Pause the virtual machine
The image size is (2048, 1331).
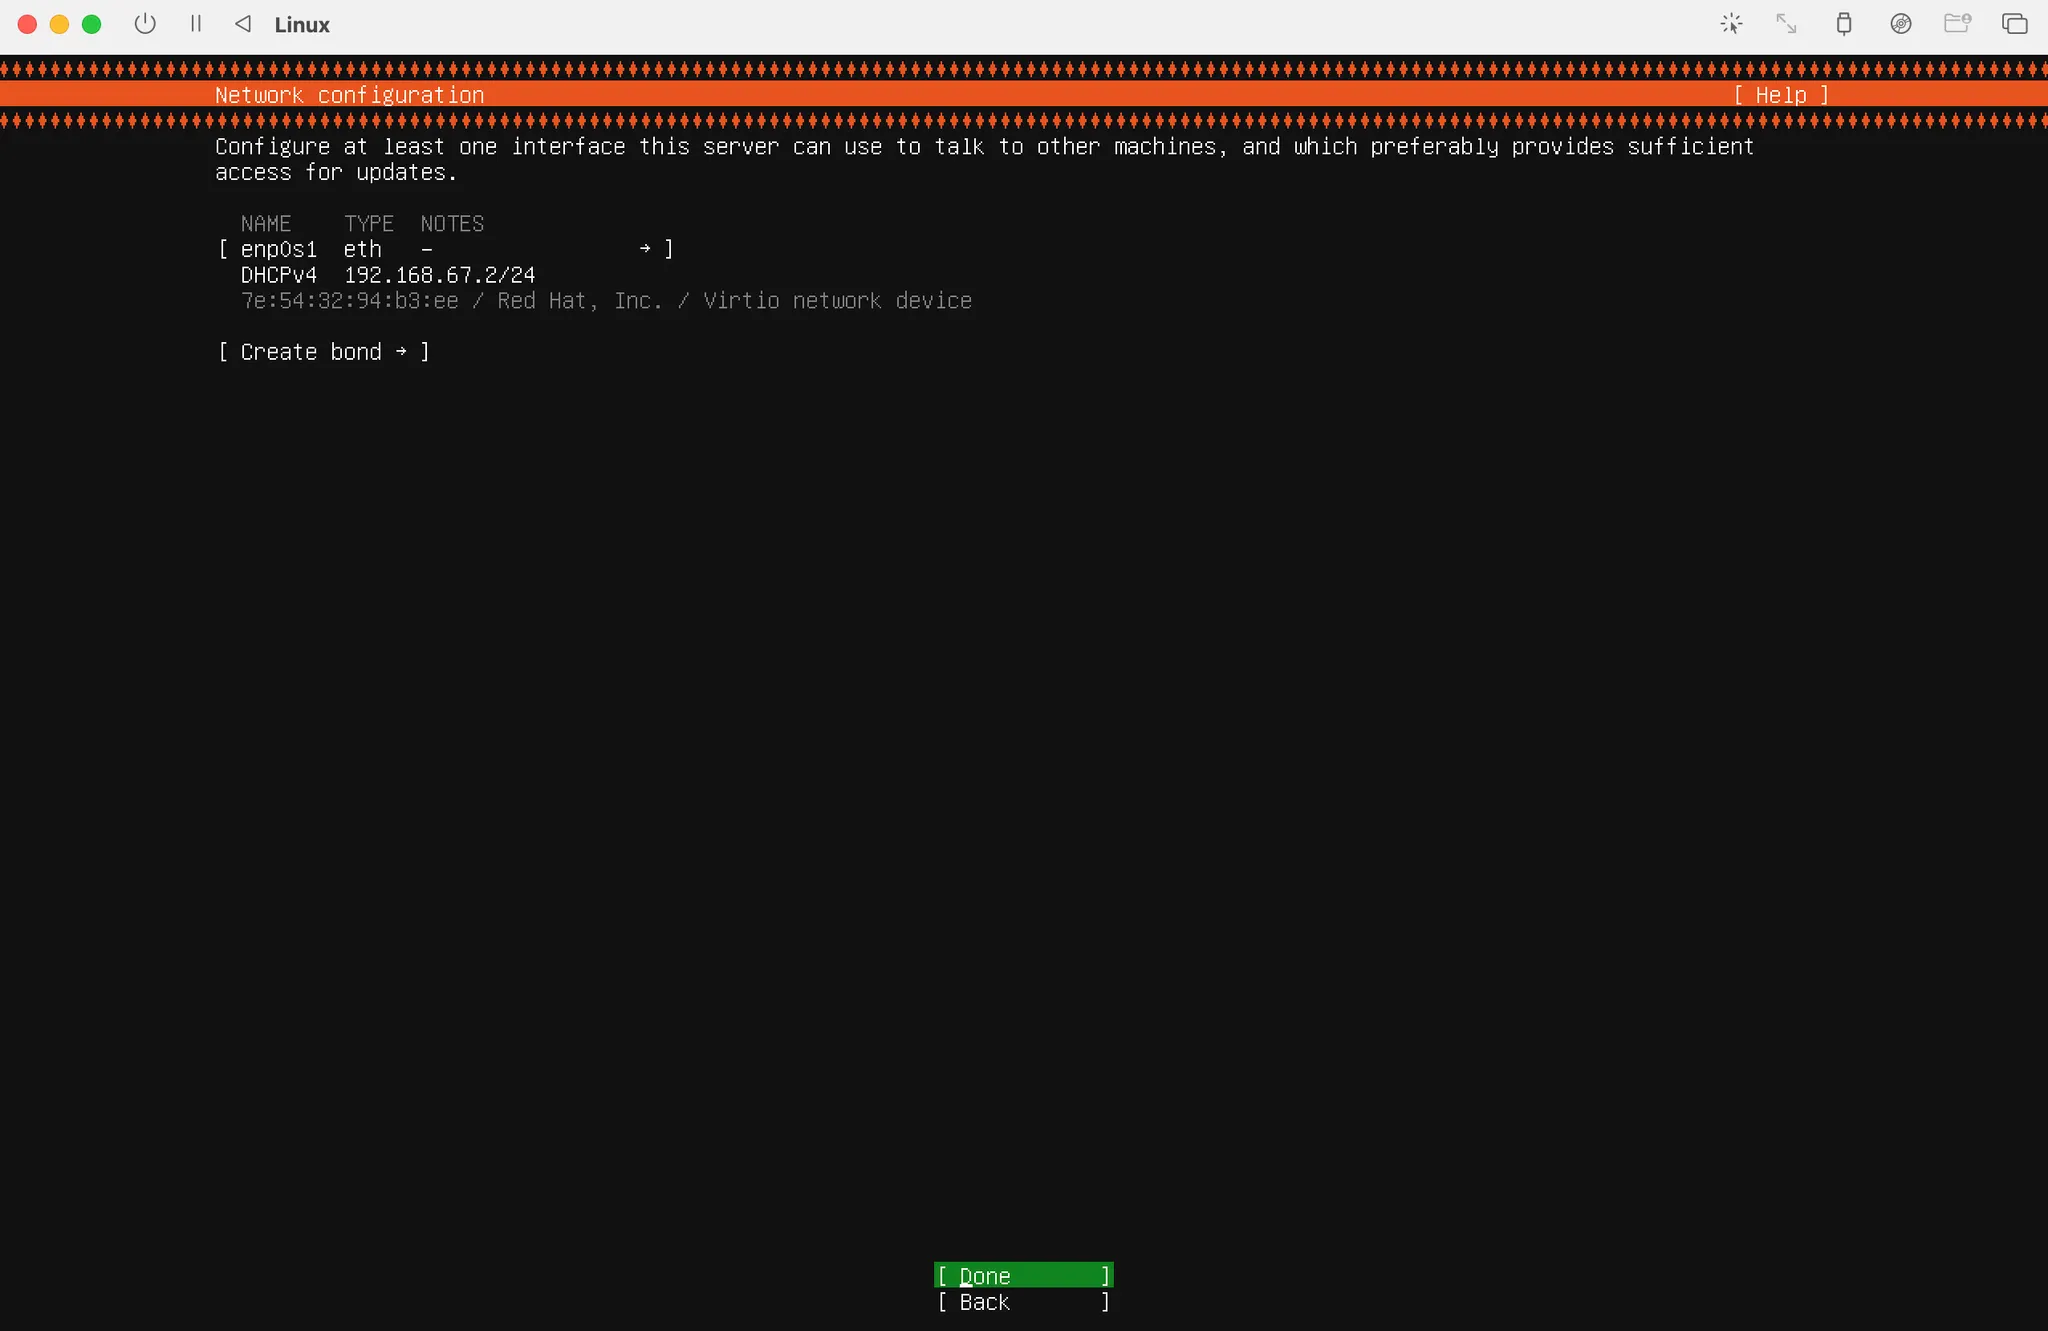(x=196, y=24)
